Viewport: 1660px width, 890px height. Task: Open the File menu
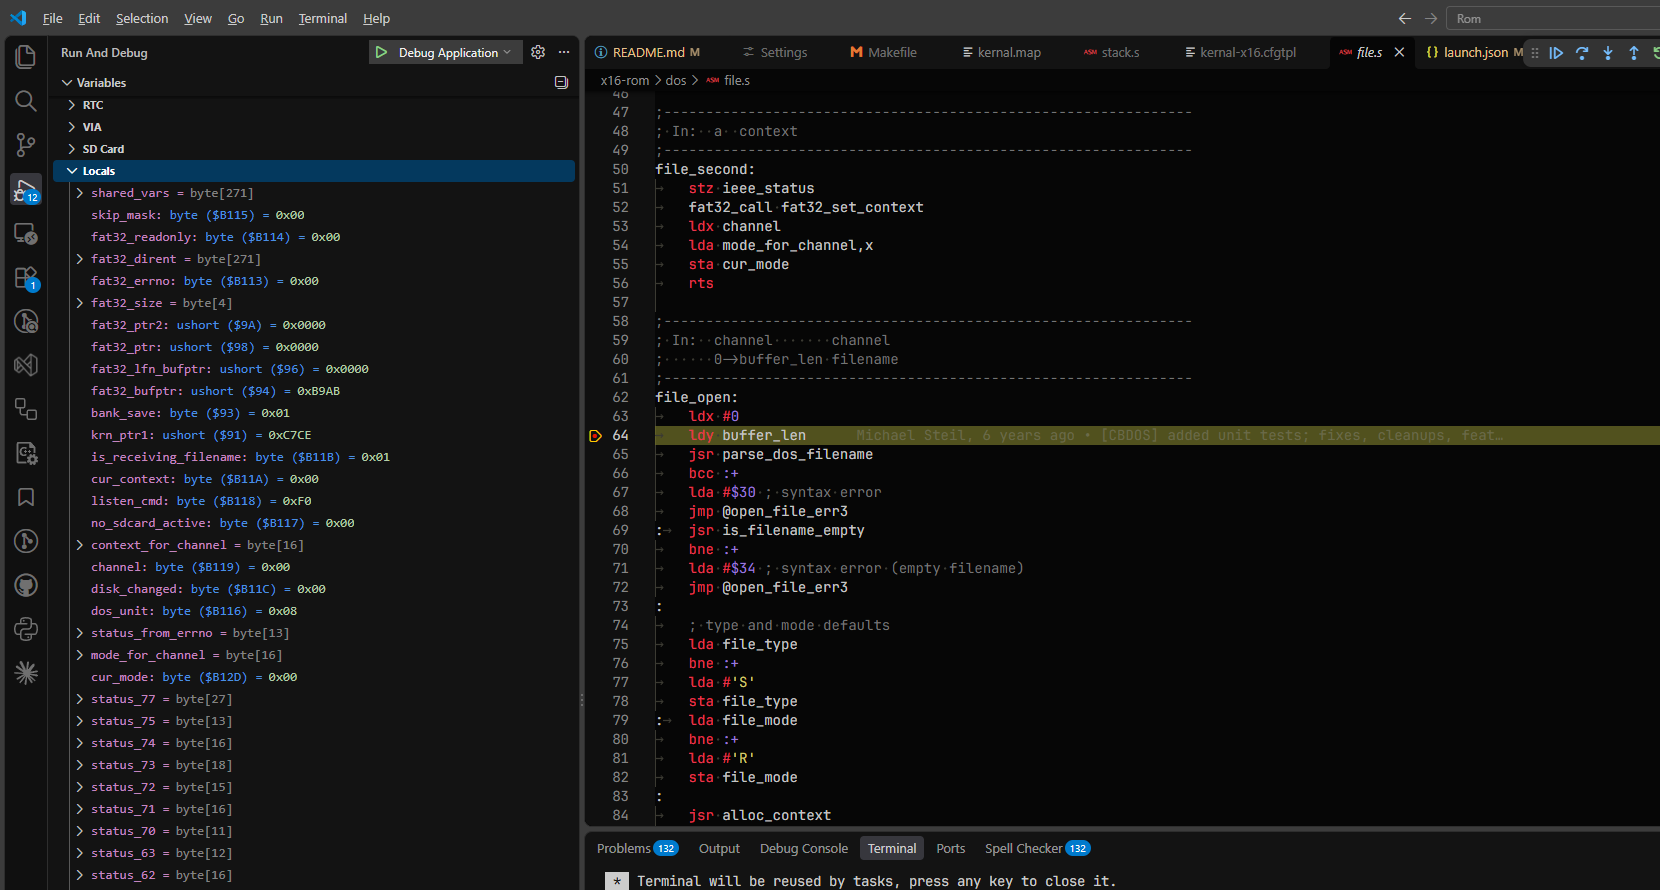point(53,18)
